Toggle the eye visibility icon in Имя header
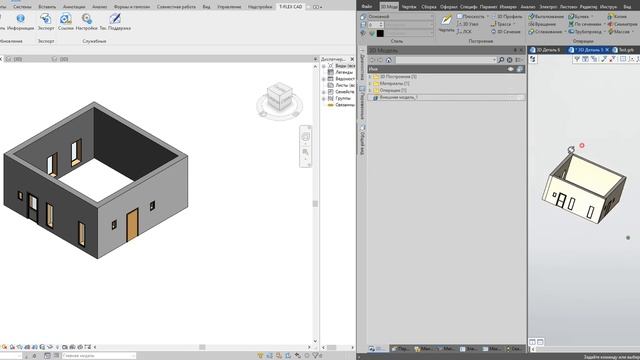 tap(511, 69)
